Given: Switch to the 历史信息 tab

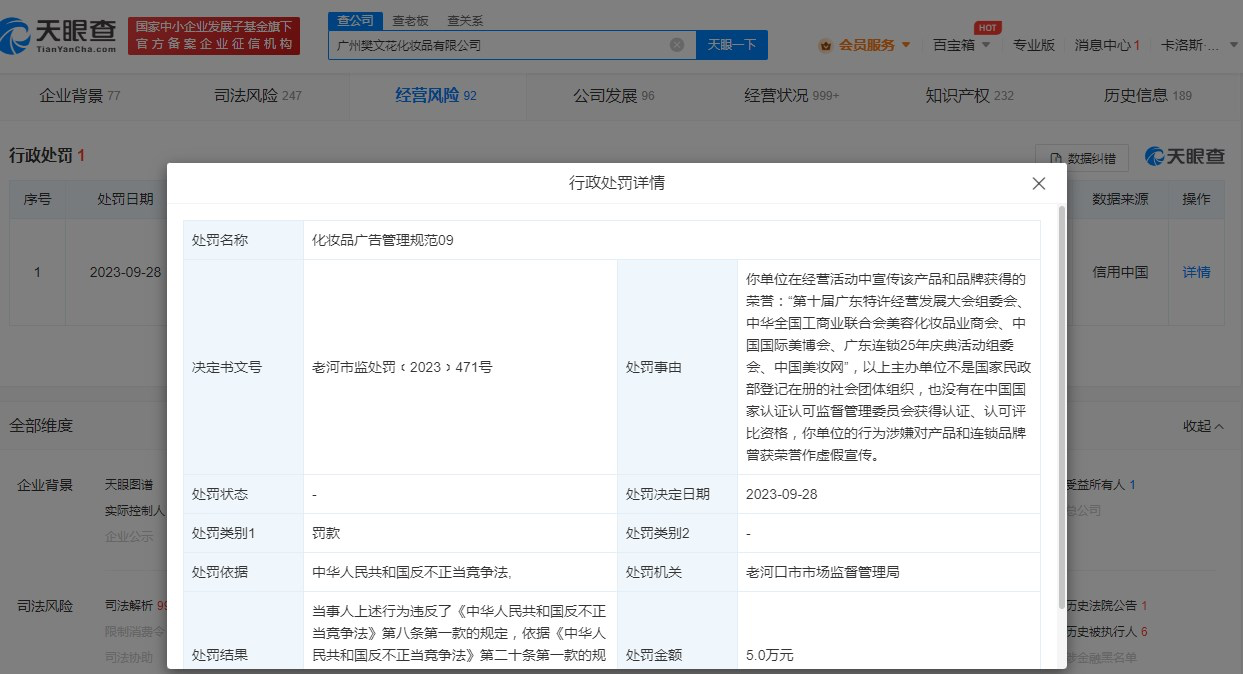Looking at the screenshot, I should pos(1147,96).
